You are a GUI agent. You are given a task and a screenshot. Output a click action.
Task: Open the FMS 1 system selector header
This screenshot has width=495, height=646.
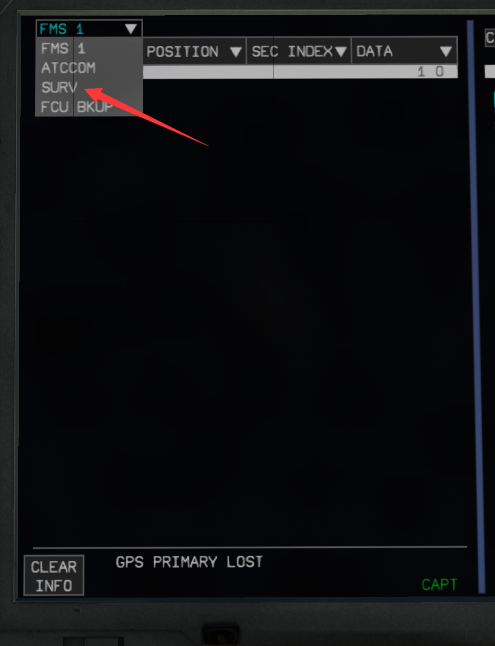pyautogui.click(x=89, y=28)
